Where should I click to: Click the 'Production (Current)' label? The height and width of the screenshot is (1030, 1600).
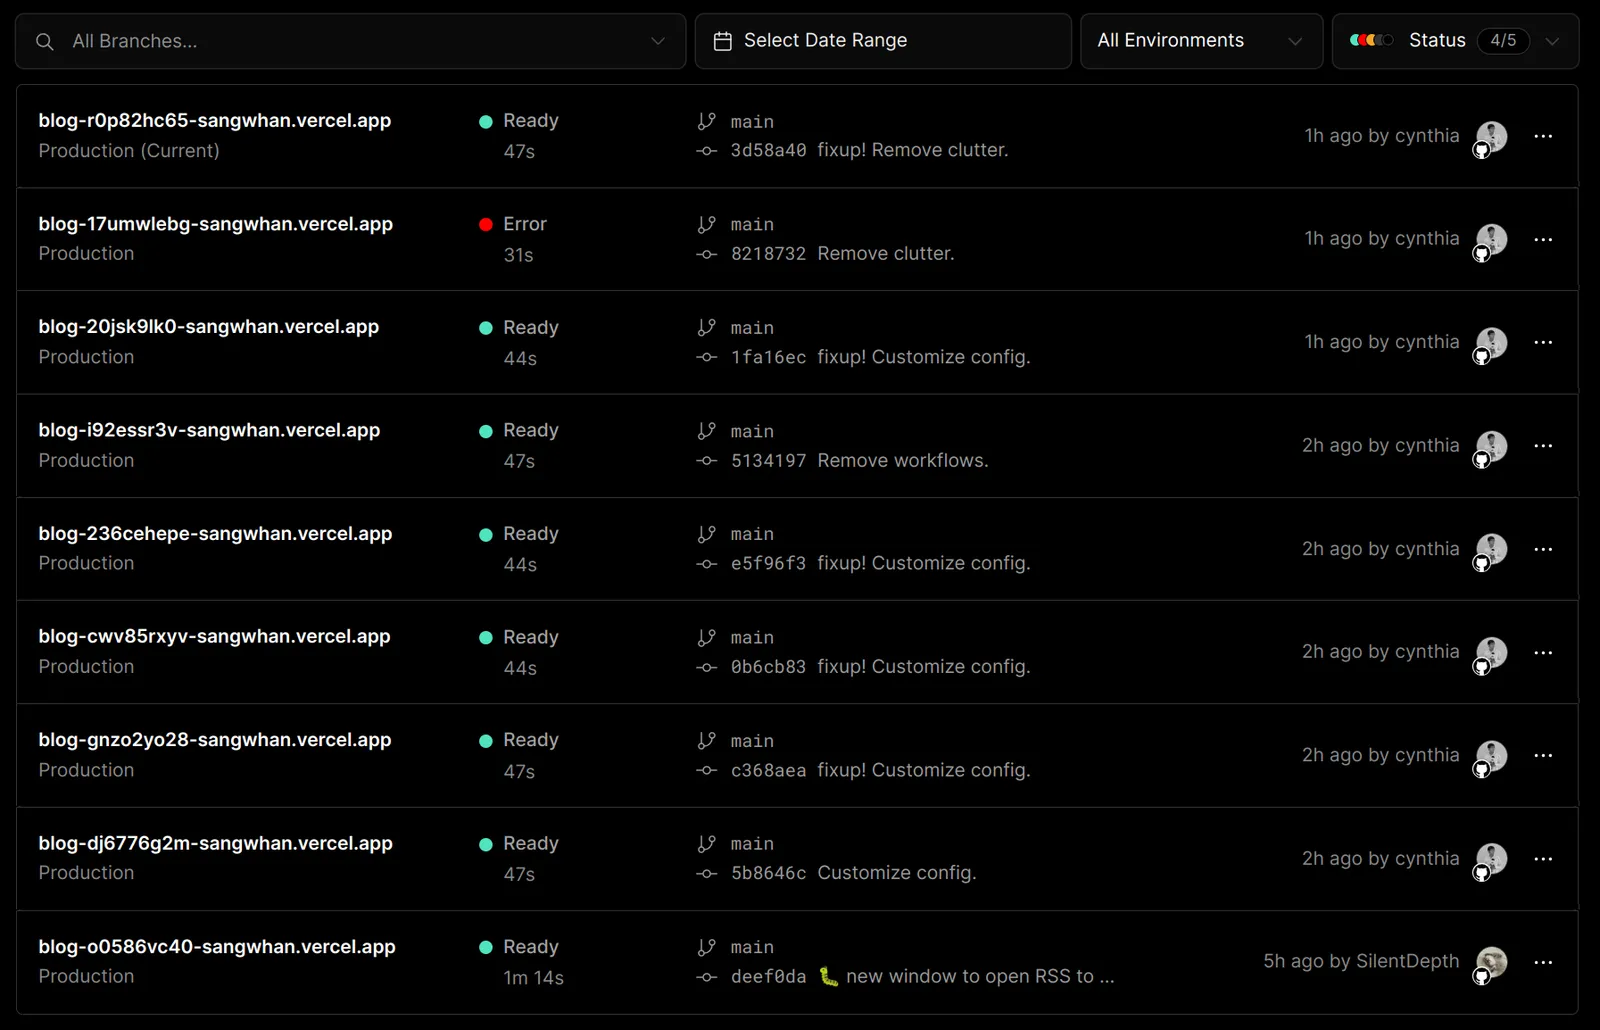coord(129,151)
